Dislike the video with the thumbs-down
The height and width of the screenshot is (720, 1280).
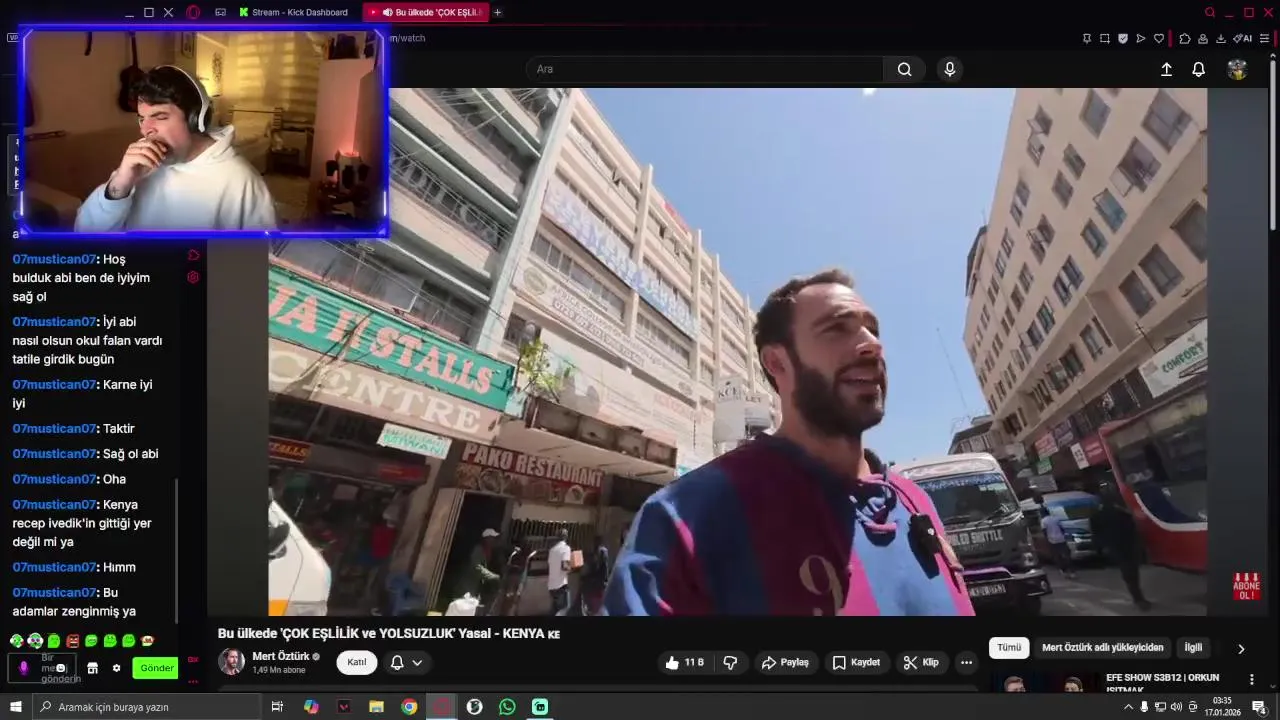click(730, 662)
